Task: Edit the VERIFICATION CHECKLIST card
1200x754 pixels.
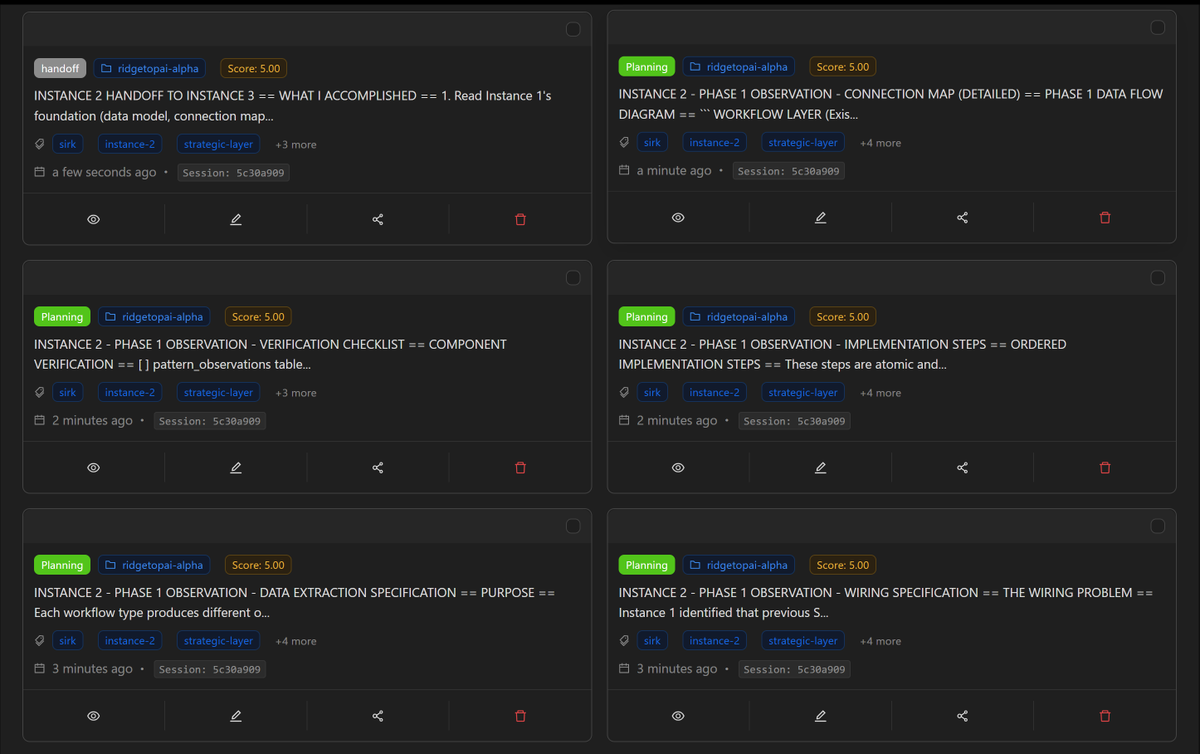Action: pos(236,467)
